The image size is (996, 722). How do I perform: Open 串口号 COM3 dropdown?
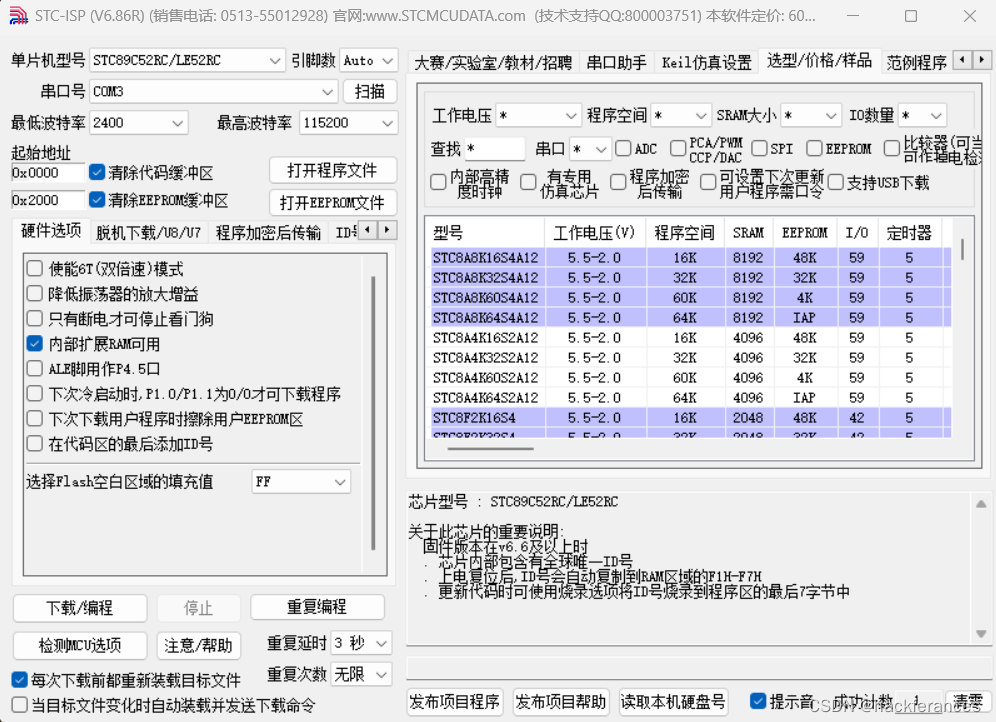(x=213, y=91)
